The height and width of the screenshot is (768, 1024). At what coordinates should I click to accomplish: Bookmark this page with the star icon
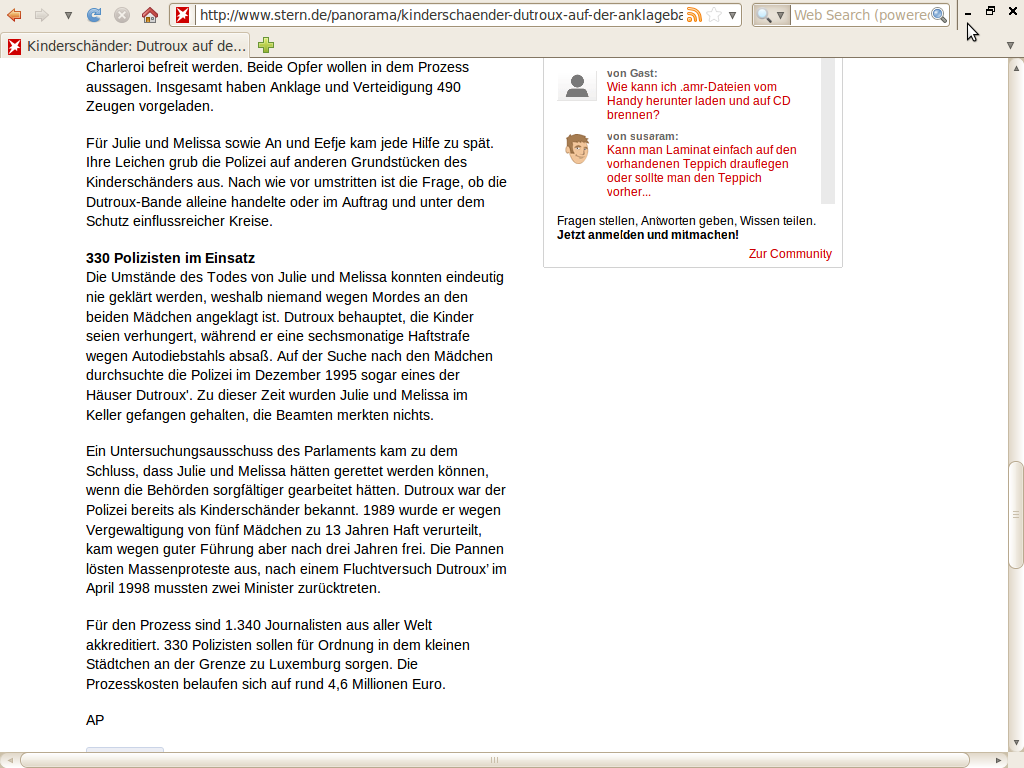[x=714, y=15]
